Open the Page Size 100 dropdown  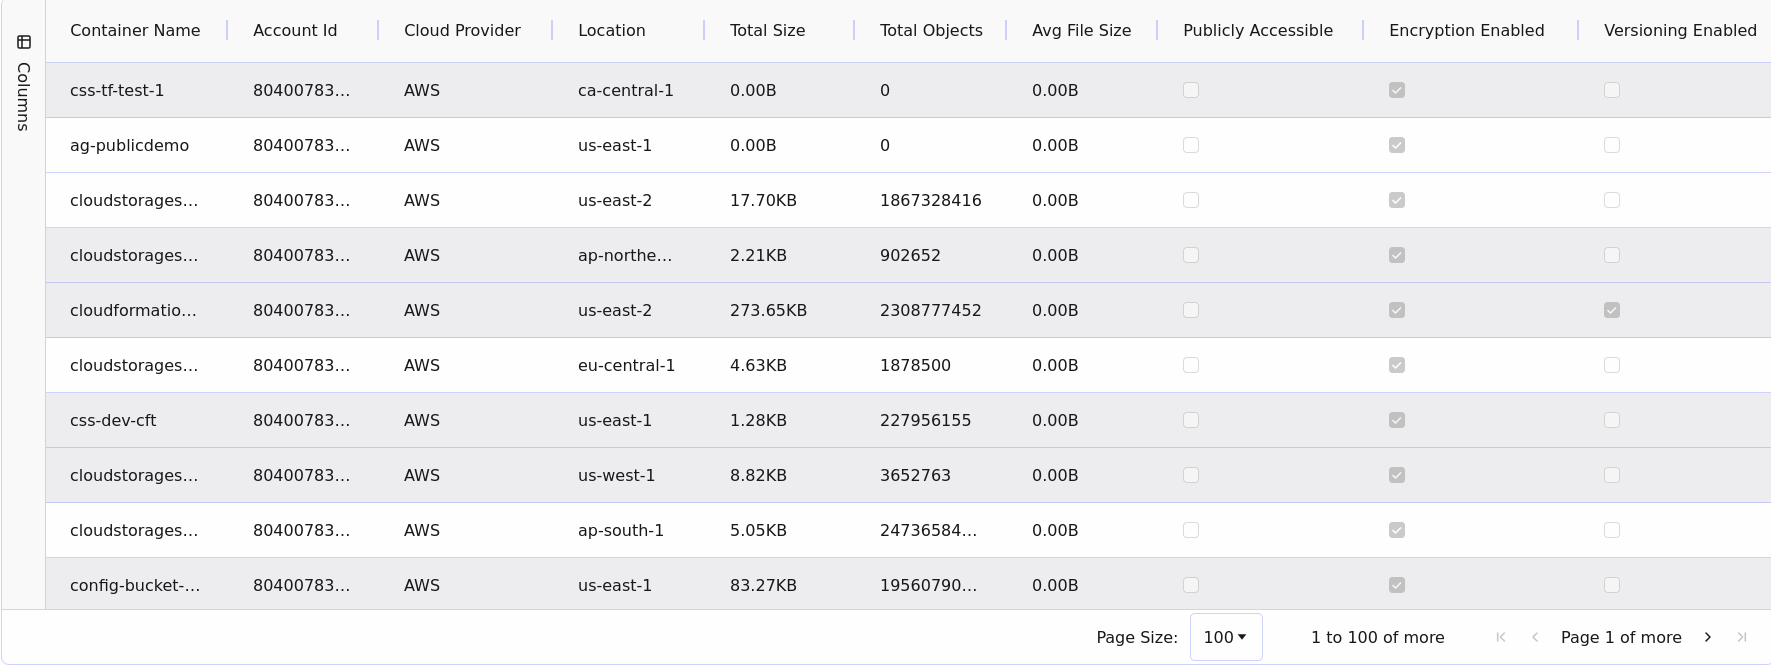click(1225, 637)
